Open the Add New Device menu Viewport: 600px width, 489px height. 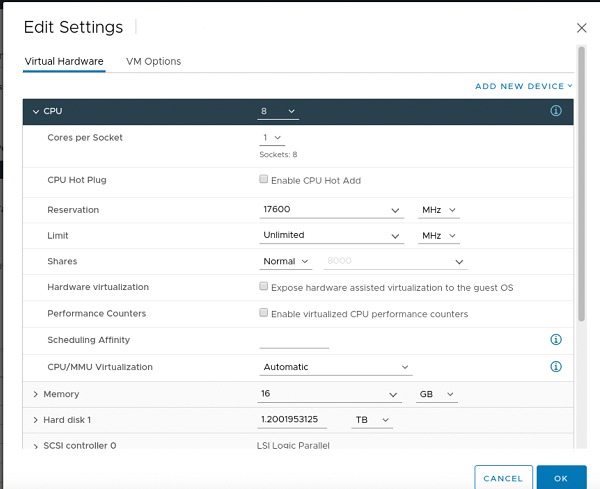(523, 86)
